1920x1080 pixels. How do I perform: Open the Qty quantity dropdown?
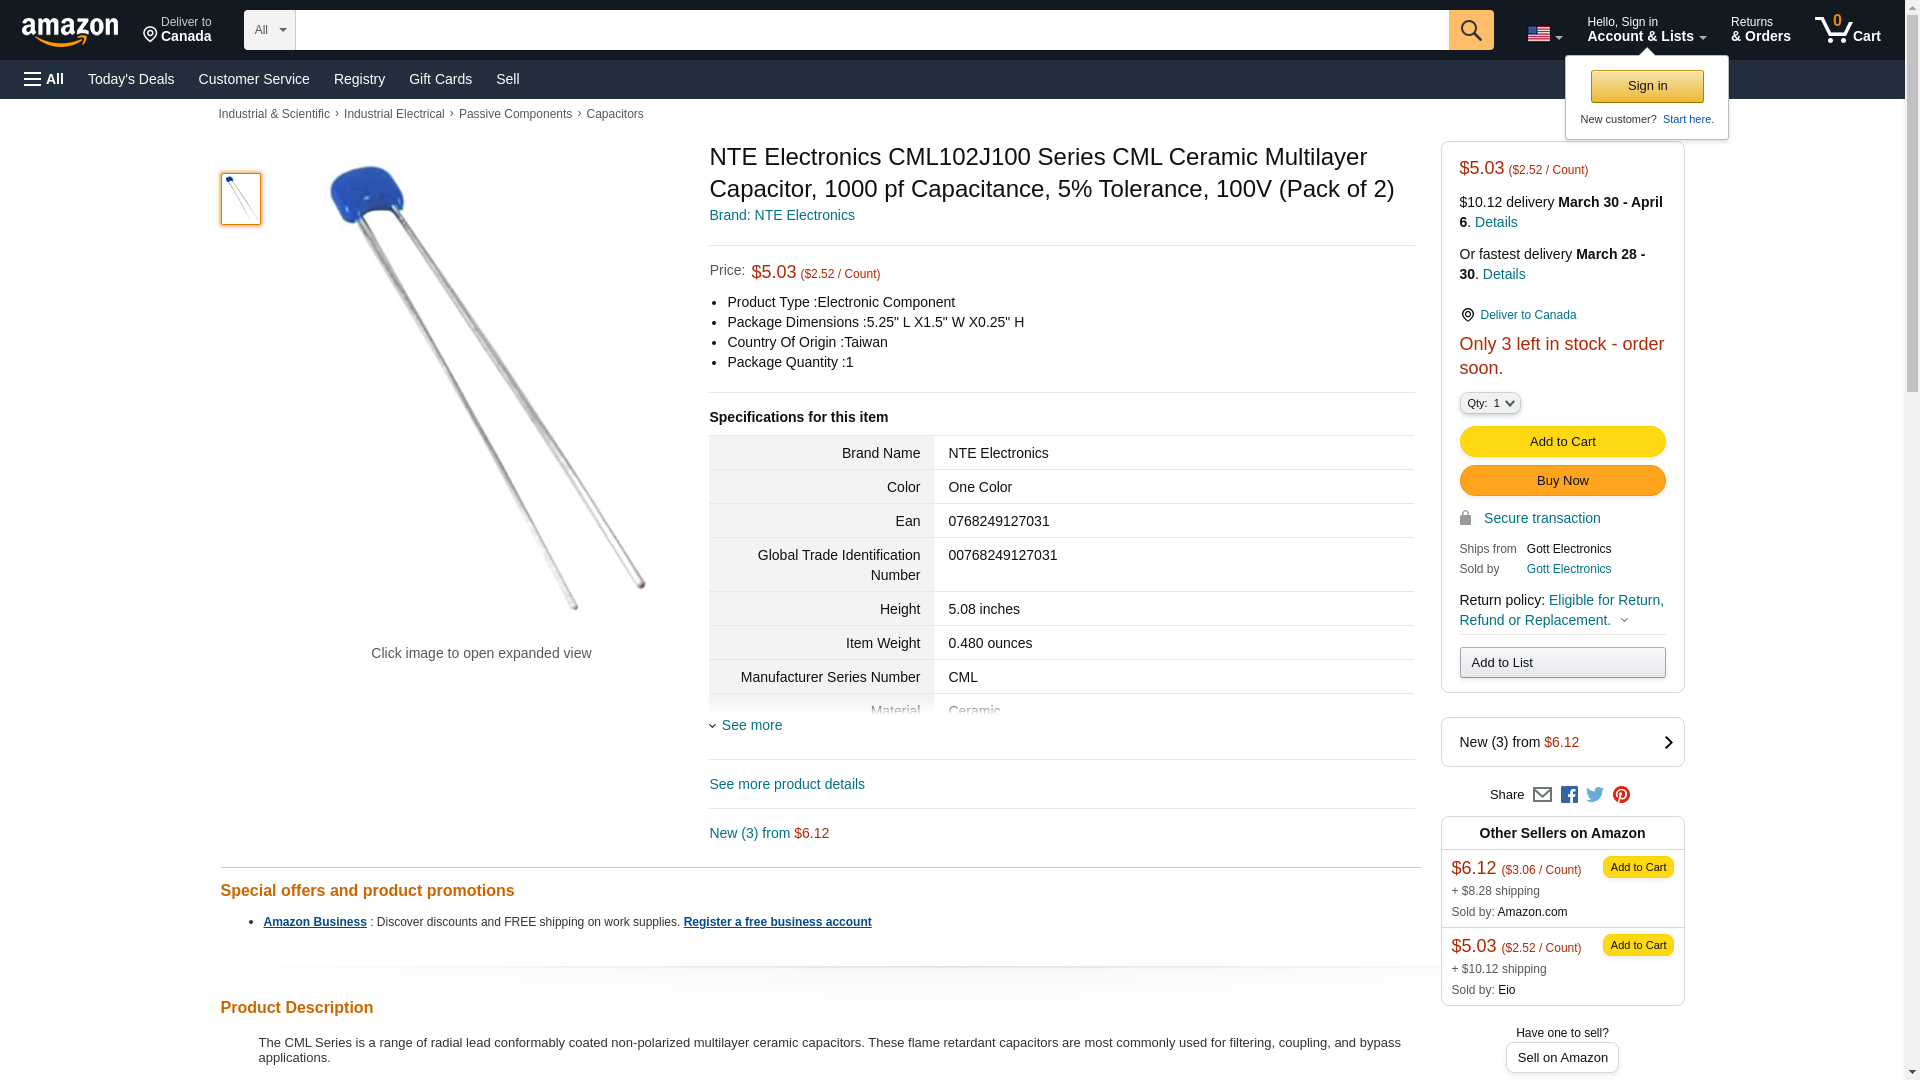tap(1489, 403)
